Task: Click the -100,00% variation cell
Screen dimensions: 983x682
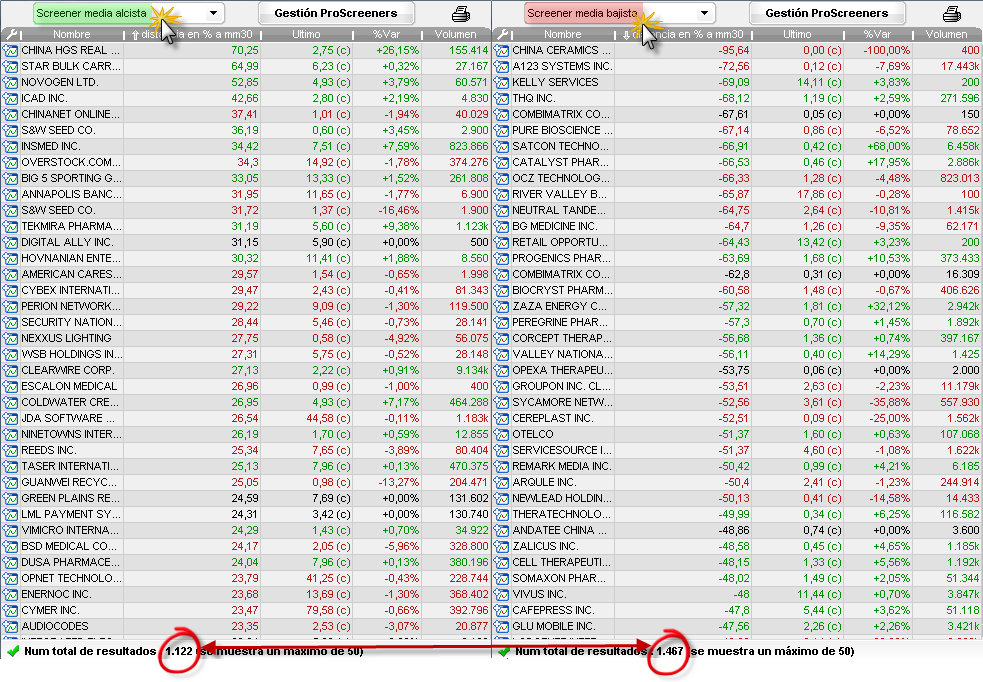Action: click(886, 50)
